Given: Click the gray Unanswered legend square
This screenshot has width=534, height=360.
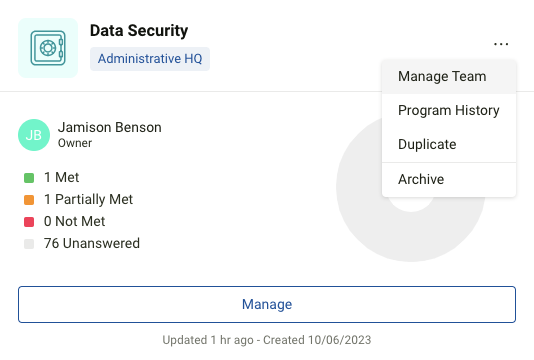Looking at the screenshot, I should click(x=29, y=244).
